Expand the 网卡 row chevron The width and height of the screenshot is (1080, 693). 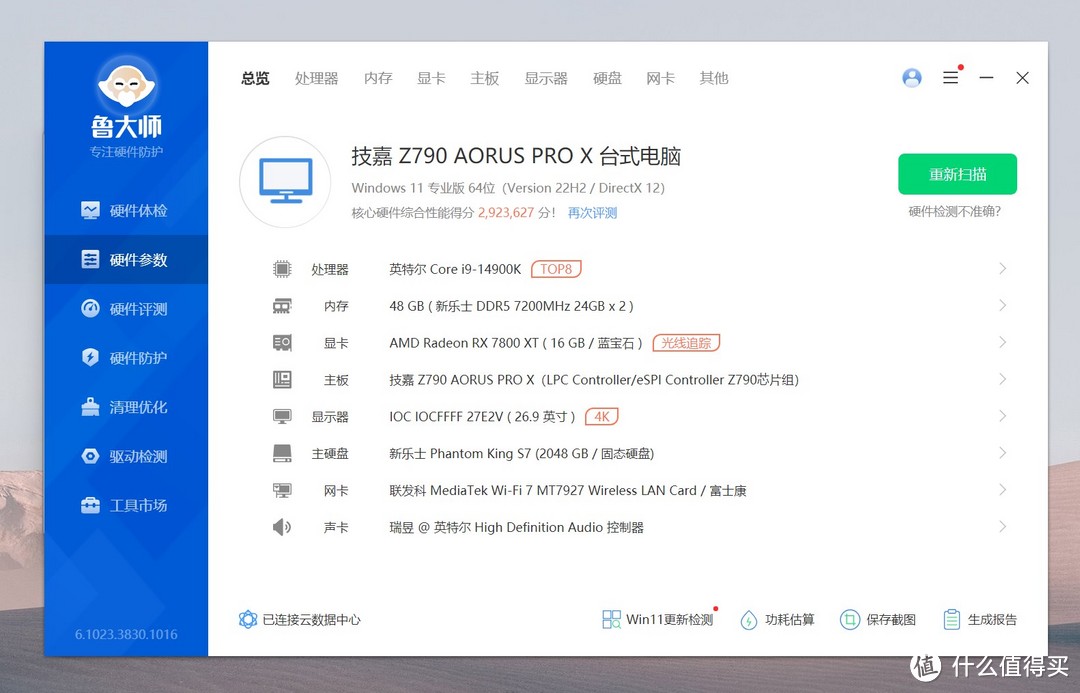(x=1003, y=490)
